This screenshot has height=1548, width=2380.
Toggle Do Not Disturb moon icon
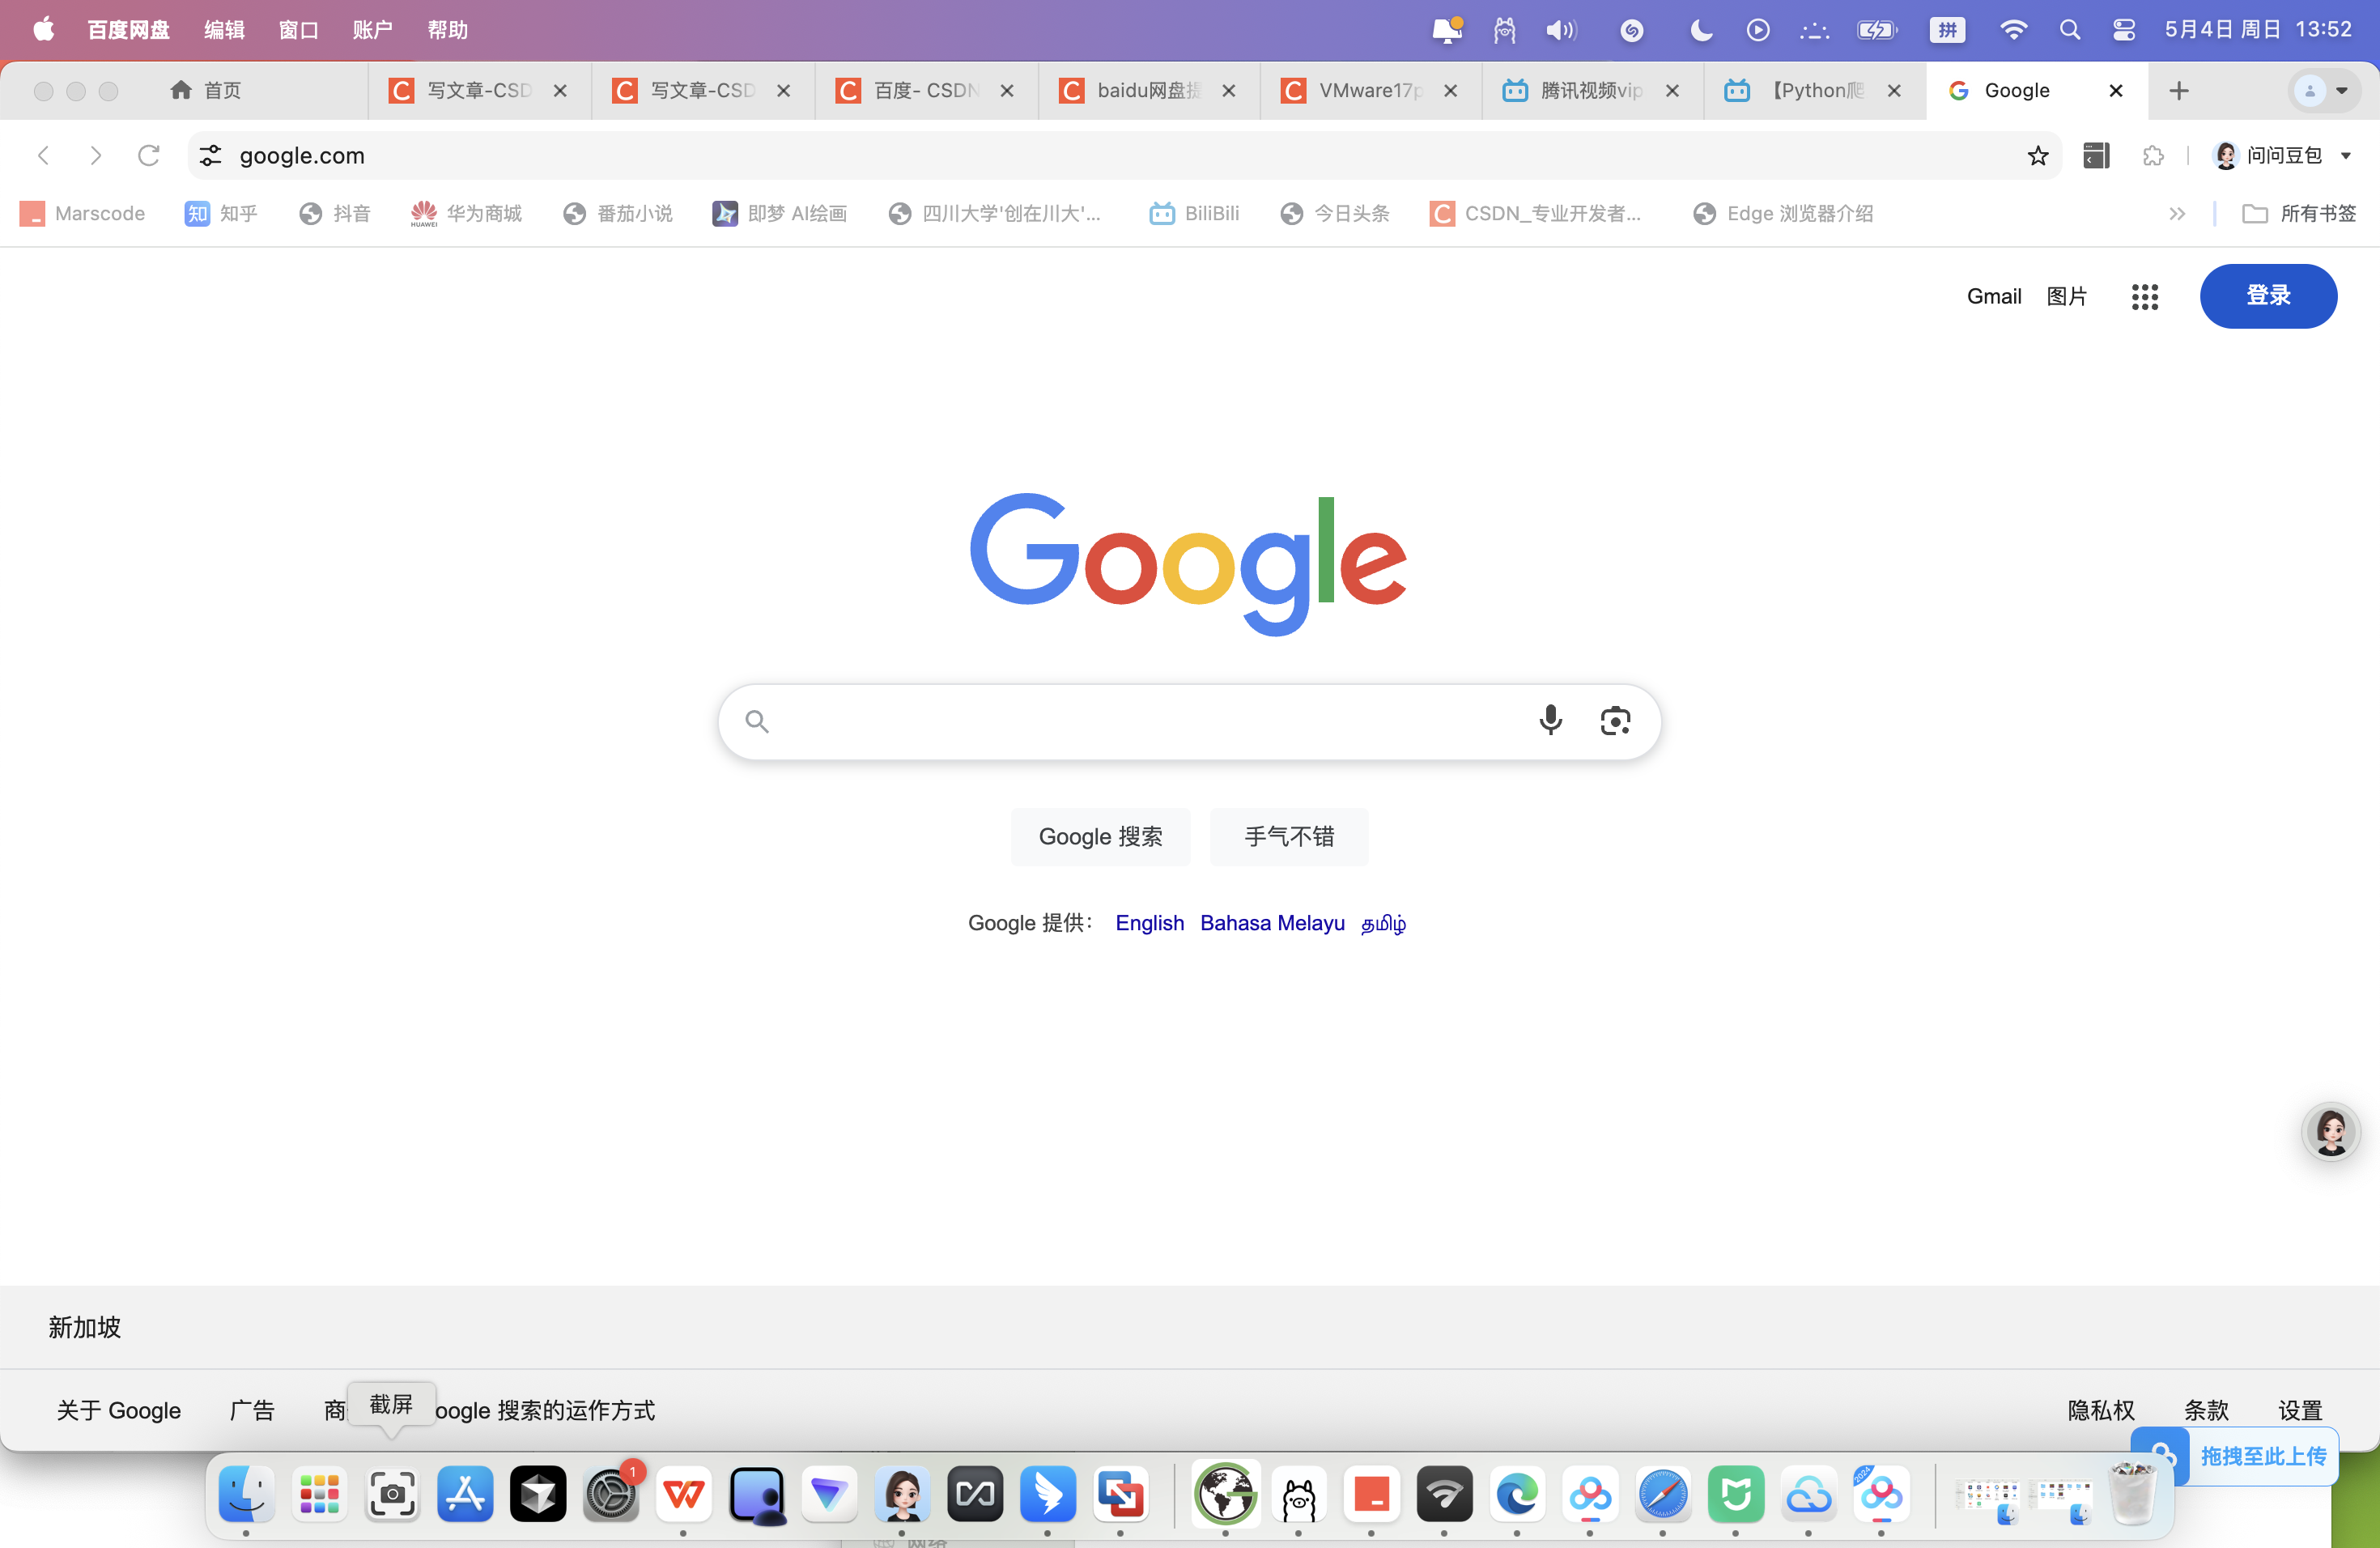click(1700, 30)
